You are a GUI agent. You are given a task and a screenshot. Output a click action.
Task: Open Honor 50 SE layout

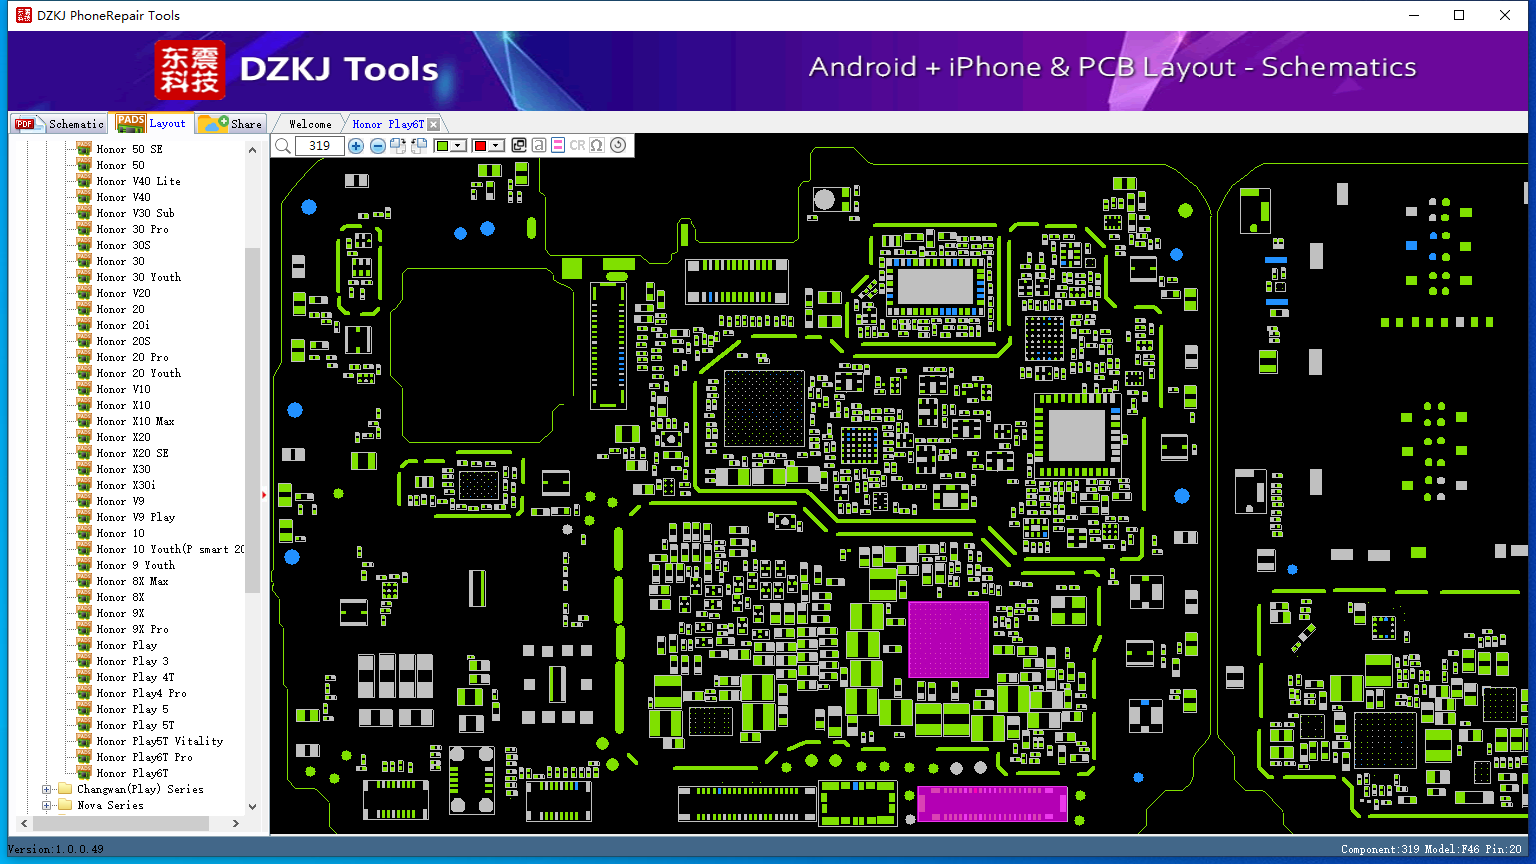click(129, 149)
